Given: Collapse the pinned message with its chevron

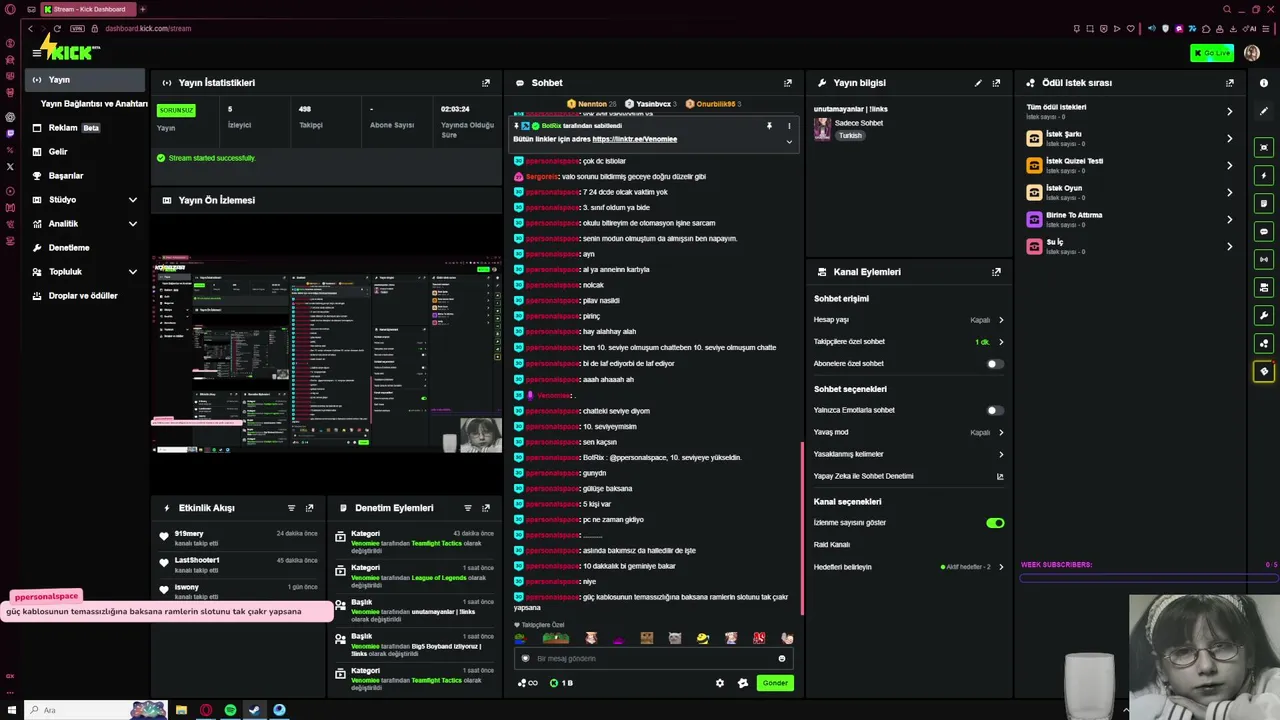Looking at the screenshot, I should (789, 142).
